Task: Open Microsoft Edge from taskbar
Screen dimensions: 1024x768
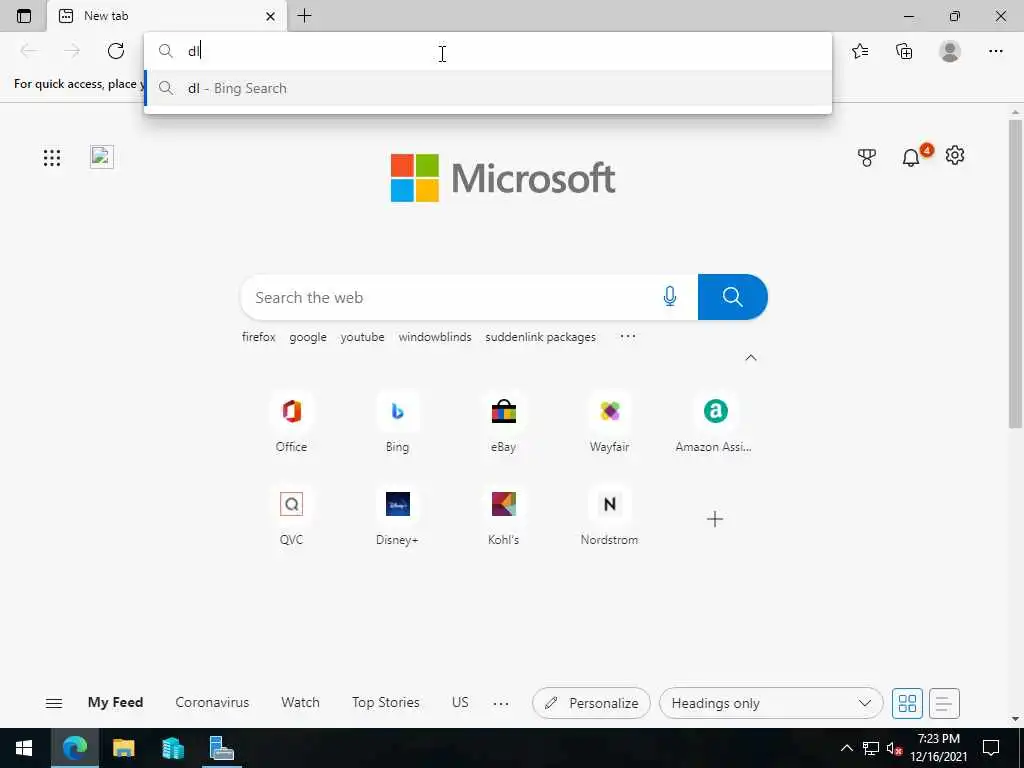Action: (x=74, y=748)
